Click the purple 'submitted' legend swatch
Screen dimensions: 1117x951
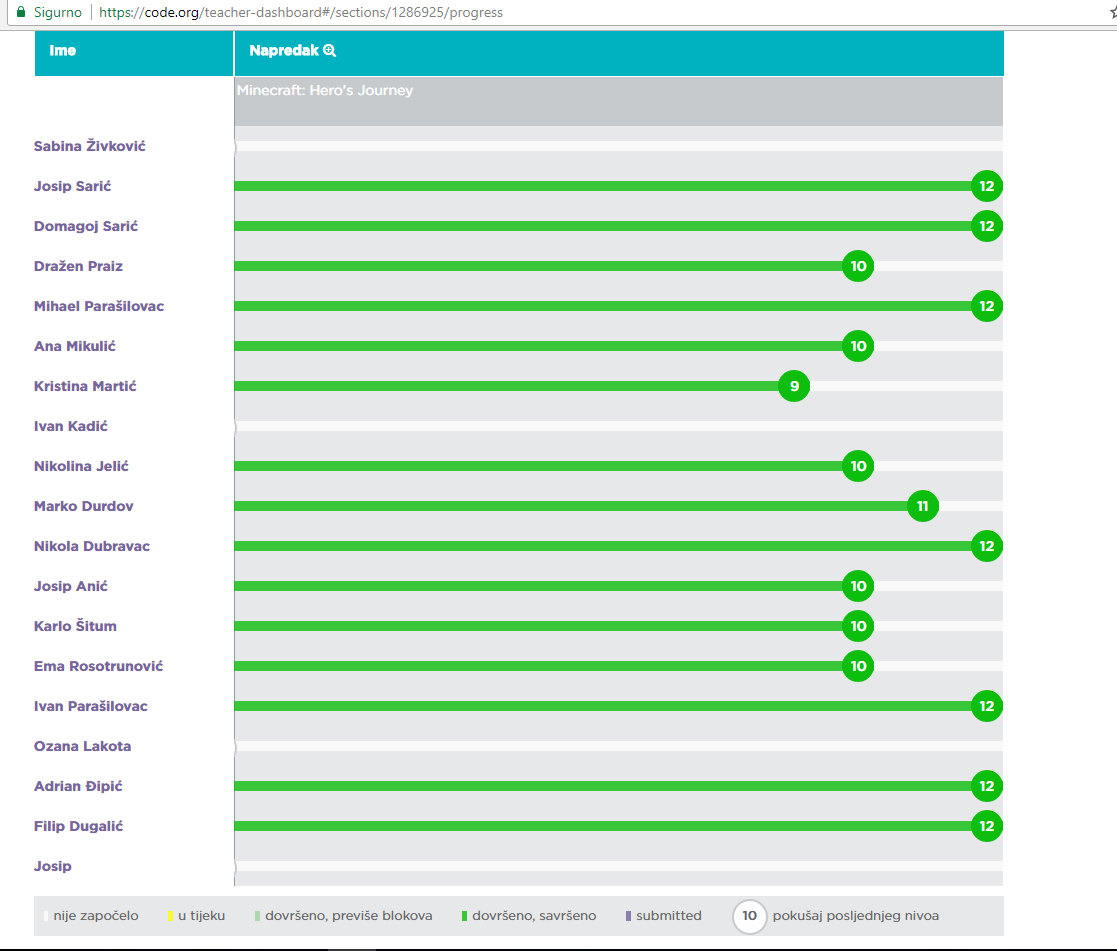(628, 916)
